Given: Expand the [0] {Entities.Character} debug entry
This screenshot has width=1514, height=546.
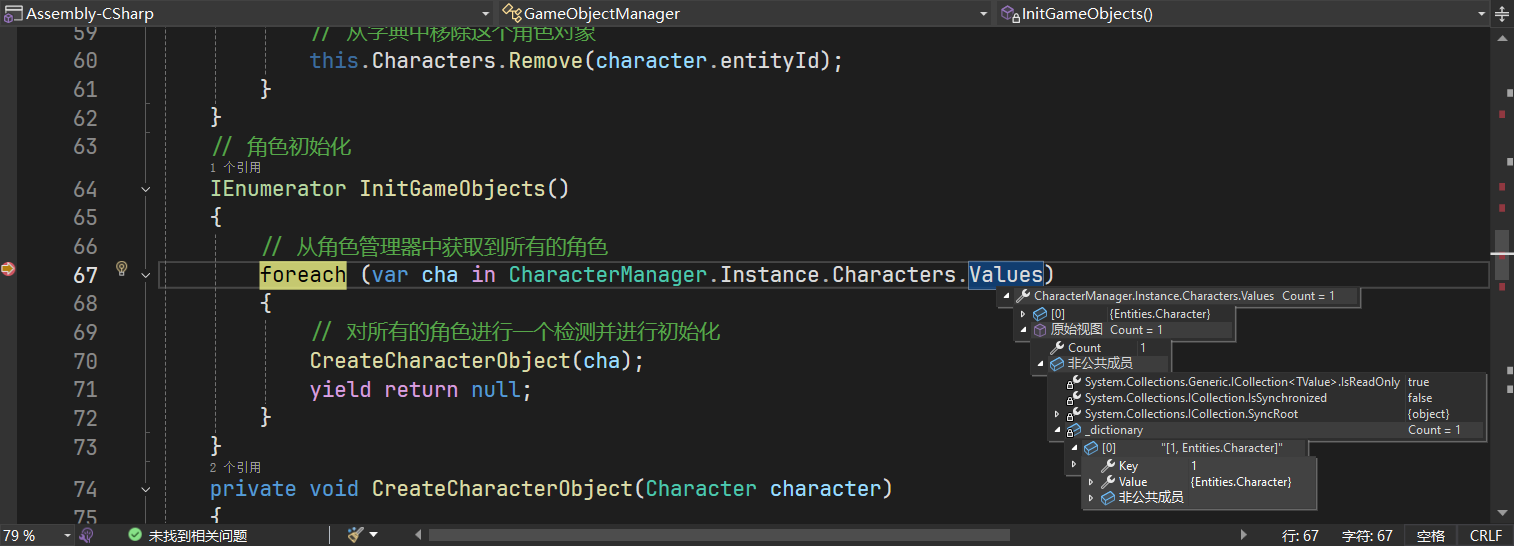Looking at the screenshot, I should pos(1023,314).
